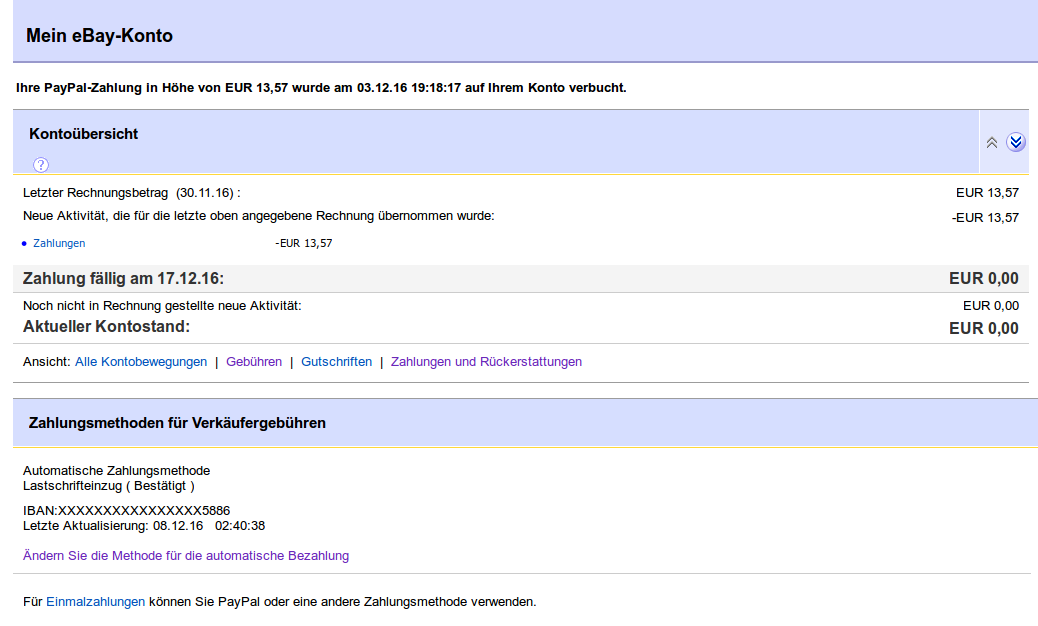Click the Zahlung fällig am 17.12.16 row
The image size is (1038, 626).
[123, 278]
